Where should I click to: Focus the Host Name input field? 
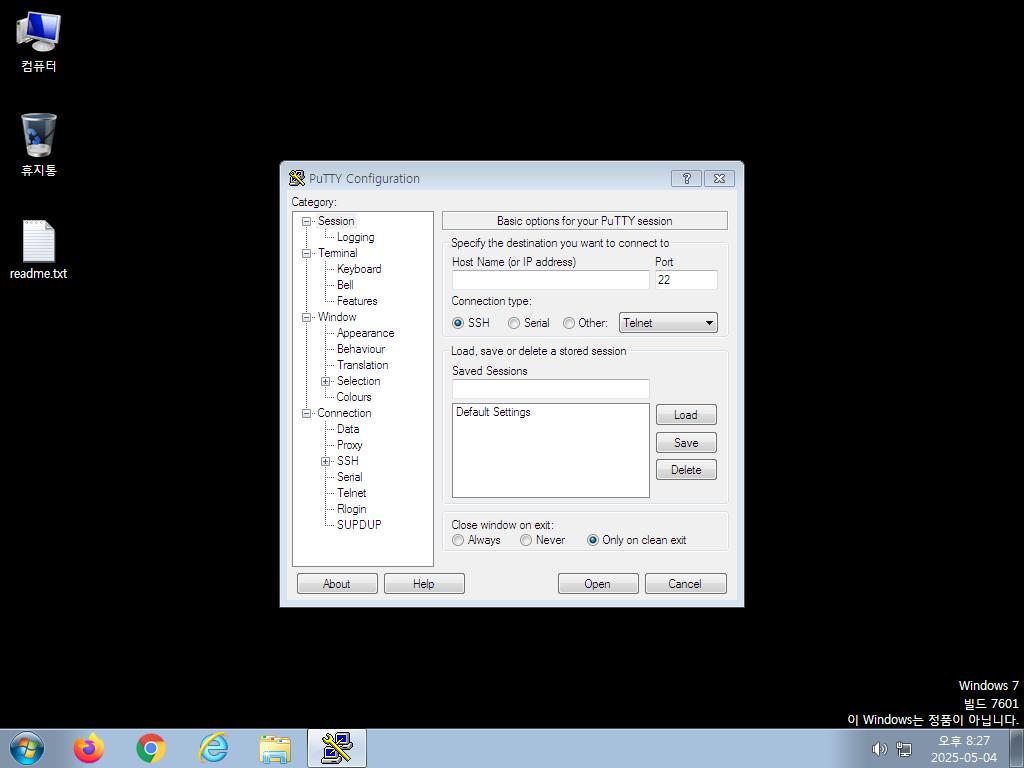tap(551, 280)
